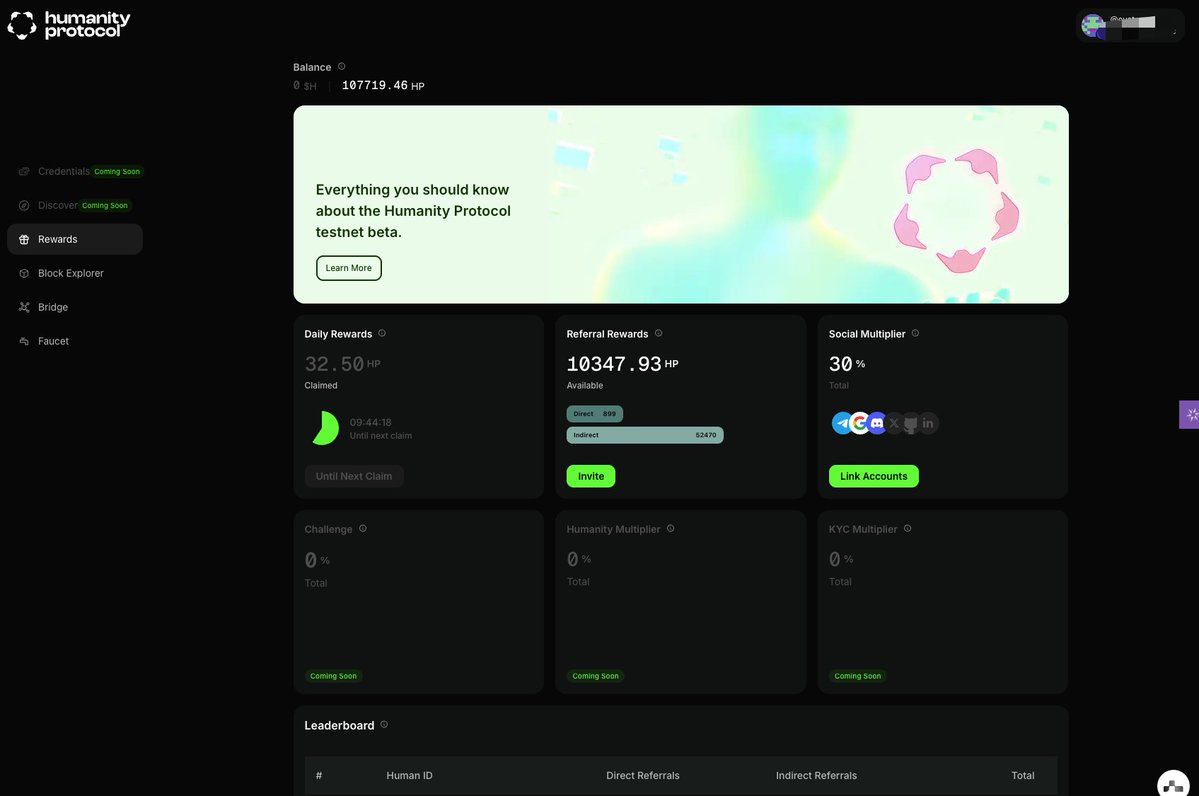Click the Humanity Protocol logo
This screenshot has height=796, width=1199.
pyautogui.click(x=68, y=24)
